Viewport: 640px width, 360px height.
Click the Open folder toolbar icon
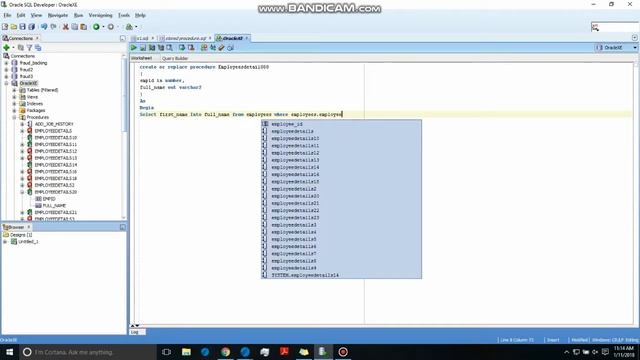coord(14,27)
